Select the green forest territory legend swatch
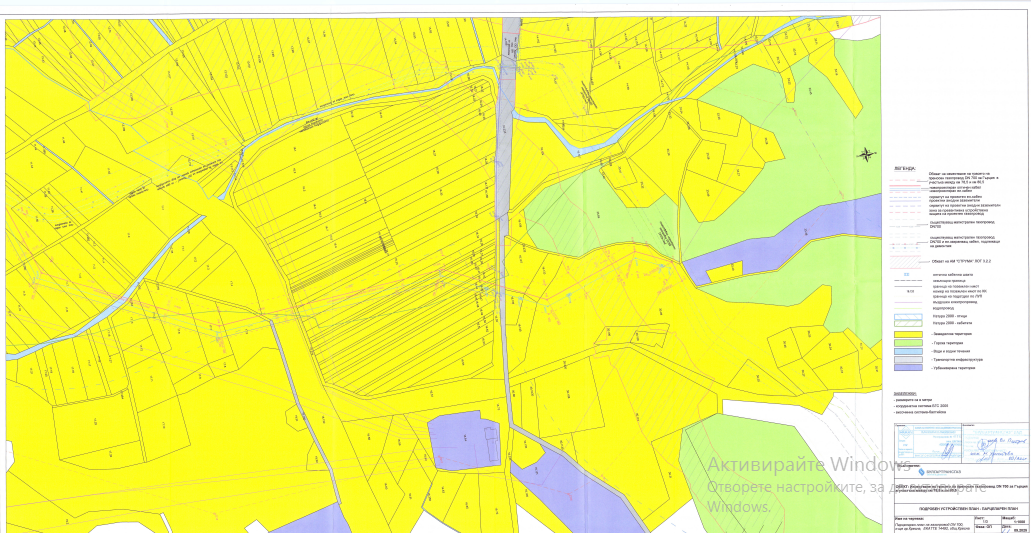Screen dimensions: 1031x533 point(908,343)
